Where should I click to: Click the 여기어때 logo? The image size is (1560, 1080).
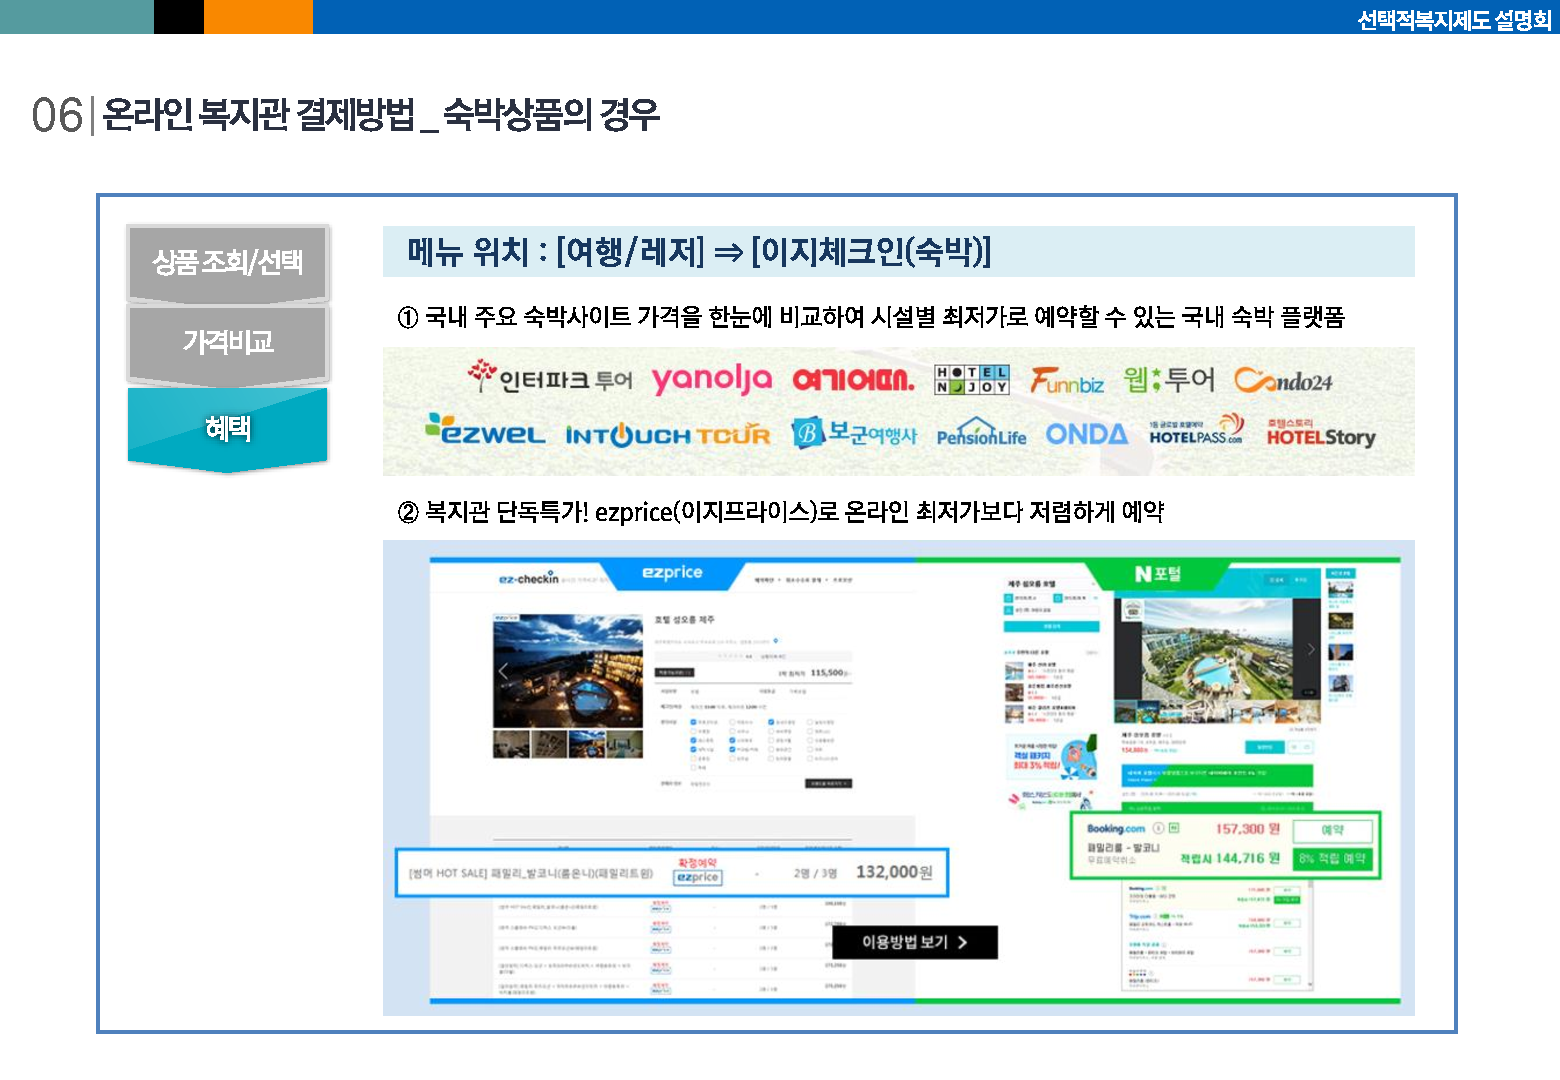[853, 379]
